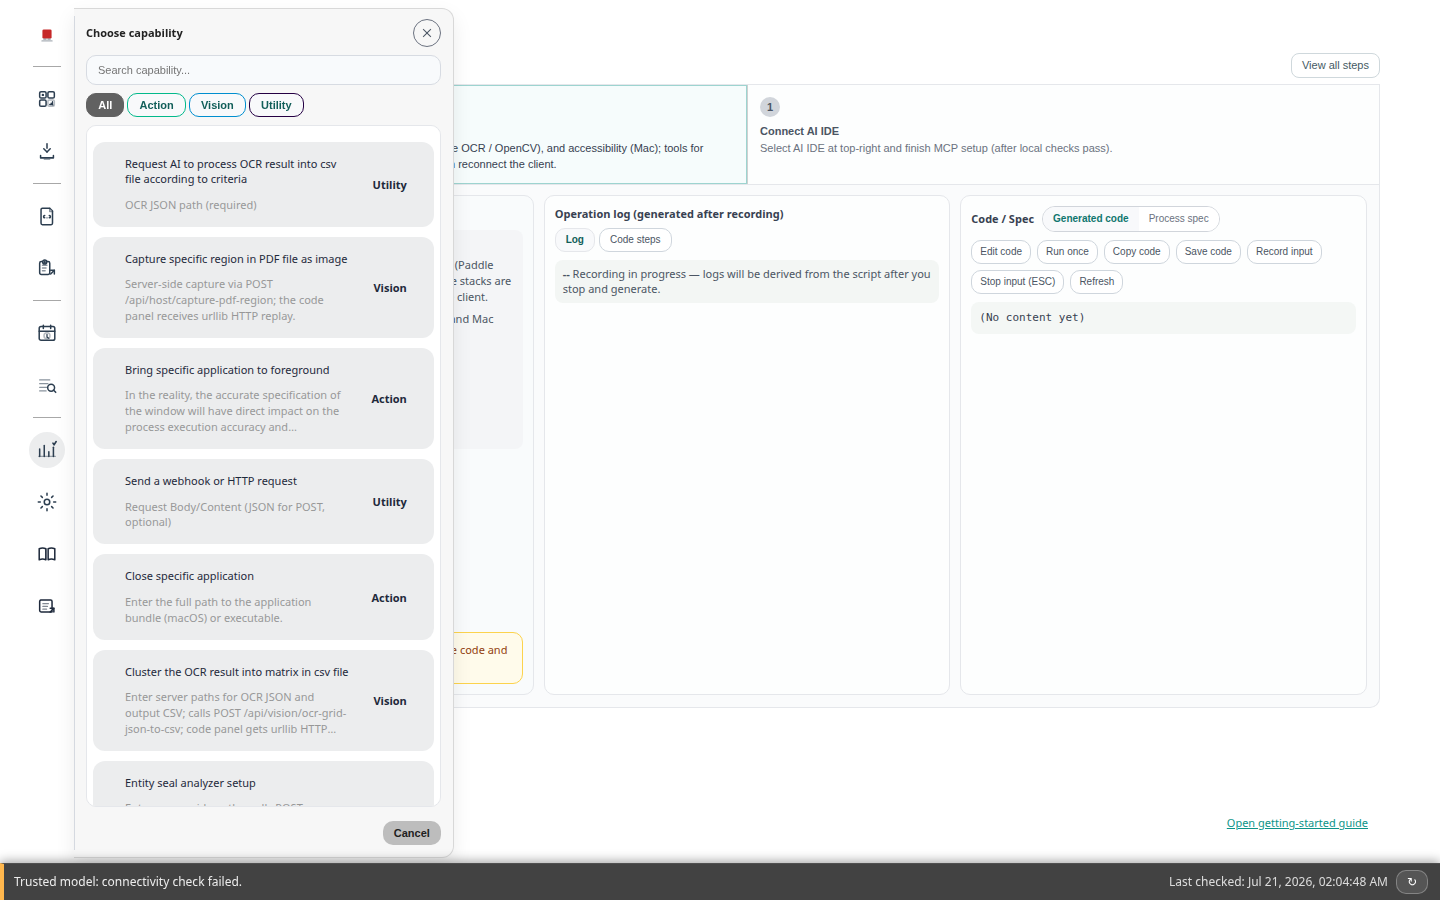This screenshot has height=900, width=1440.
Task: Click the Refresh button in Code panel
Action: click(1097, 282)
